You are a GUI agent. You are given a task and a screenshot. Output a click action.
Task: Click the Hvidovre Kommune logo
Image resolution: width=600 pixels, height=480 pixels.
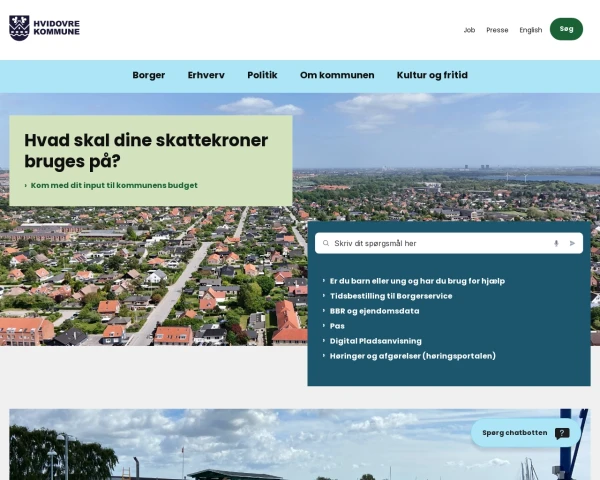(44, 28)
